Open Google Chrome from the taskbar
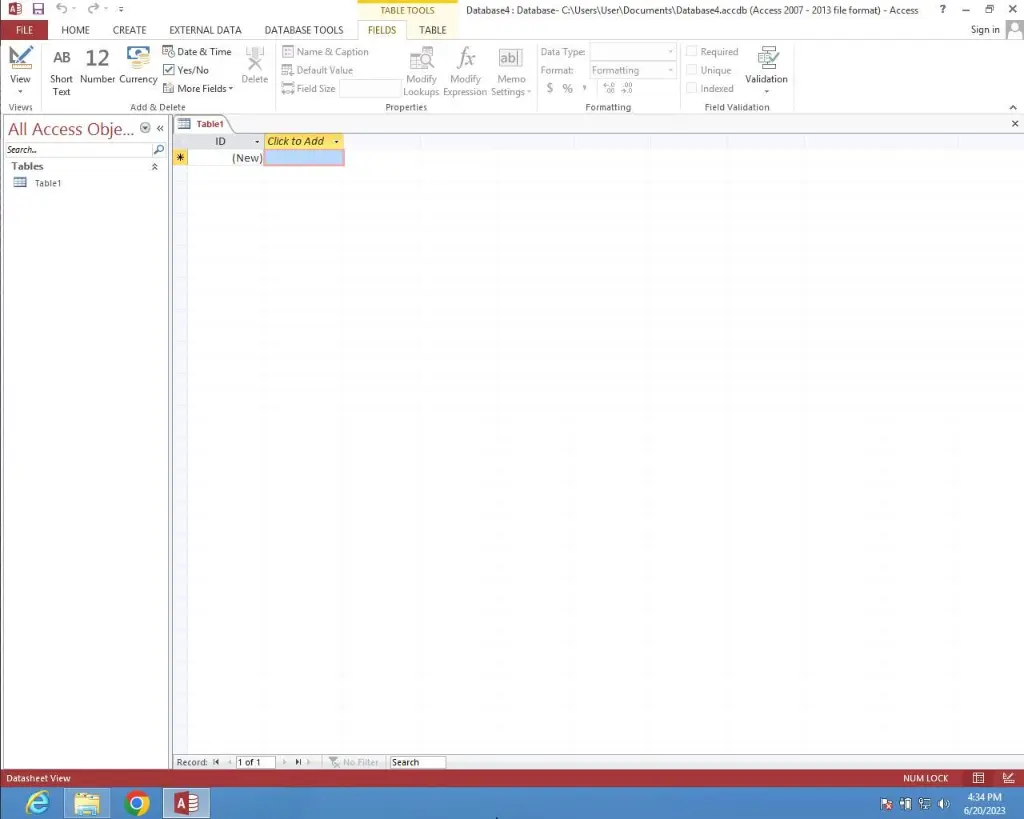1024x819 pixels. pos(137,803)
